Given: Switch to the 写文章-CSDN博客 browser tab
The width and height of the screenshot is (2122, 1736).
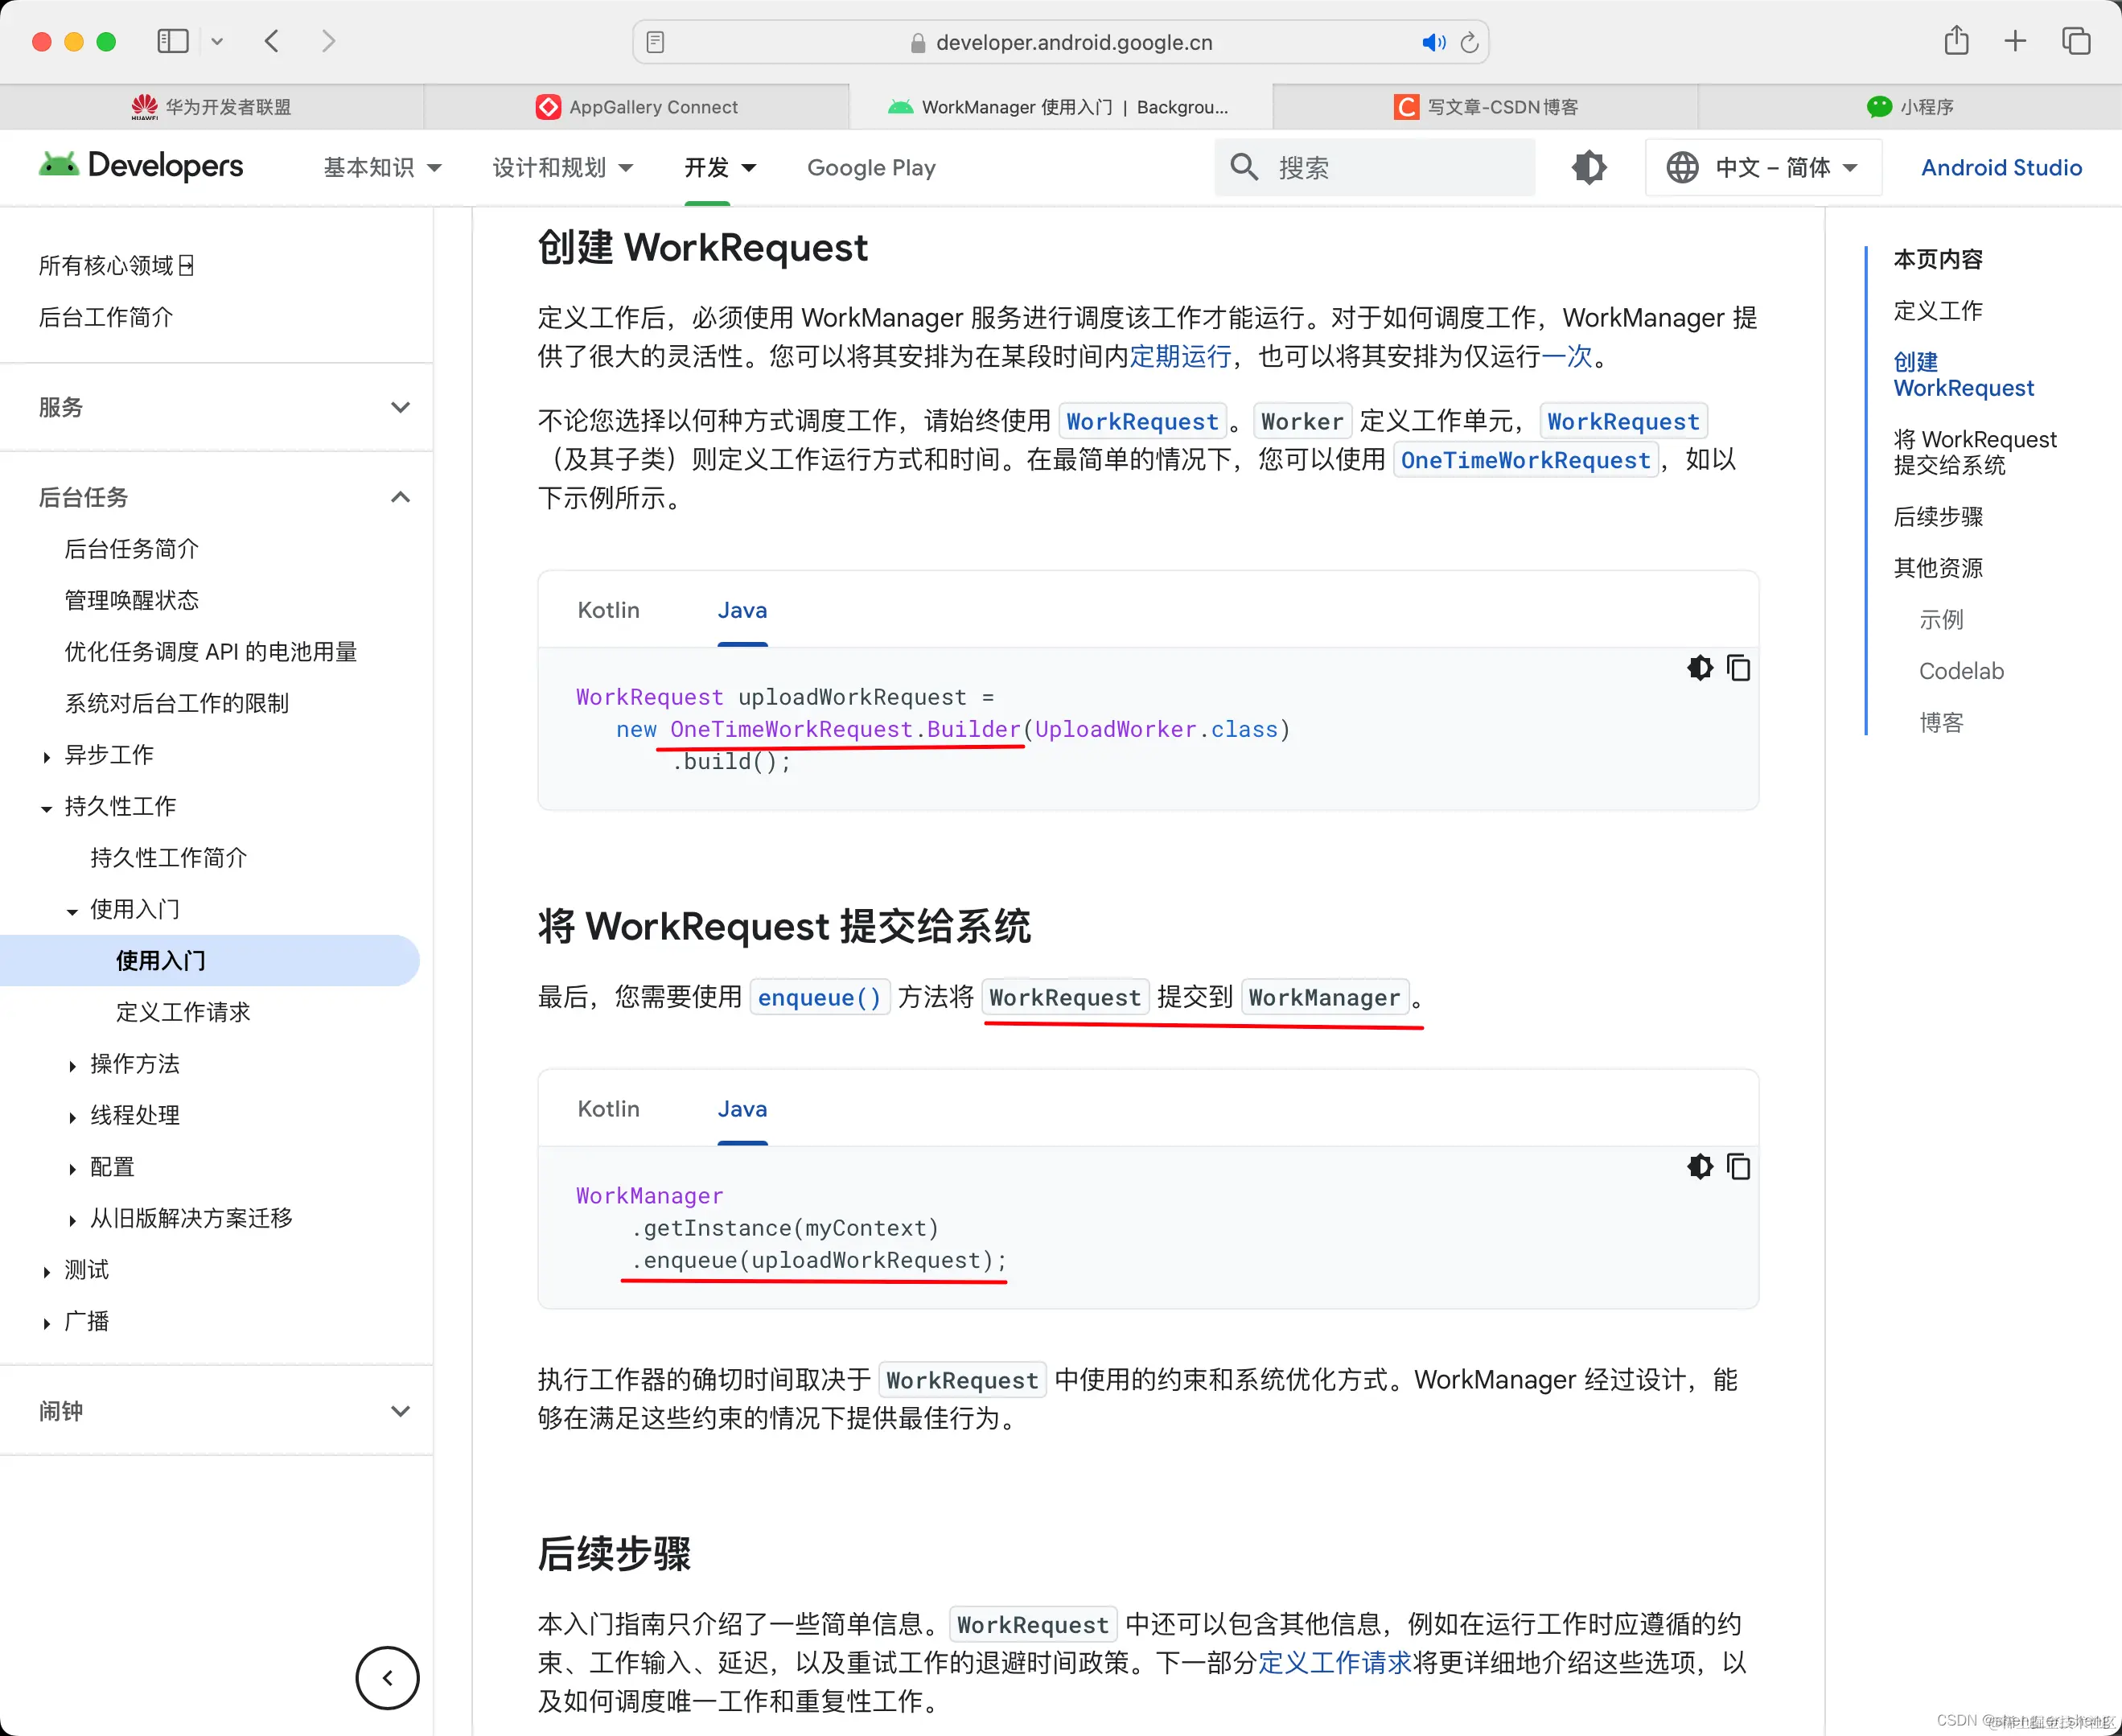Looking at the screenshot, I should [x=1487, y=106].
